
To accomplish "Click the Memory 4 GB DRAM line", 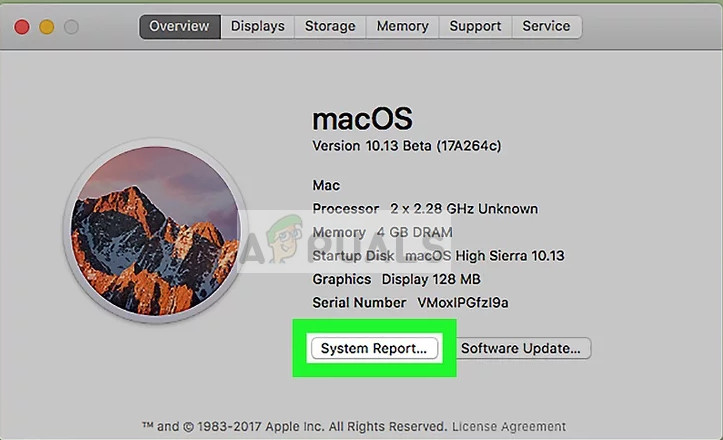I will click(382, 232).
